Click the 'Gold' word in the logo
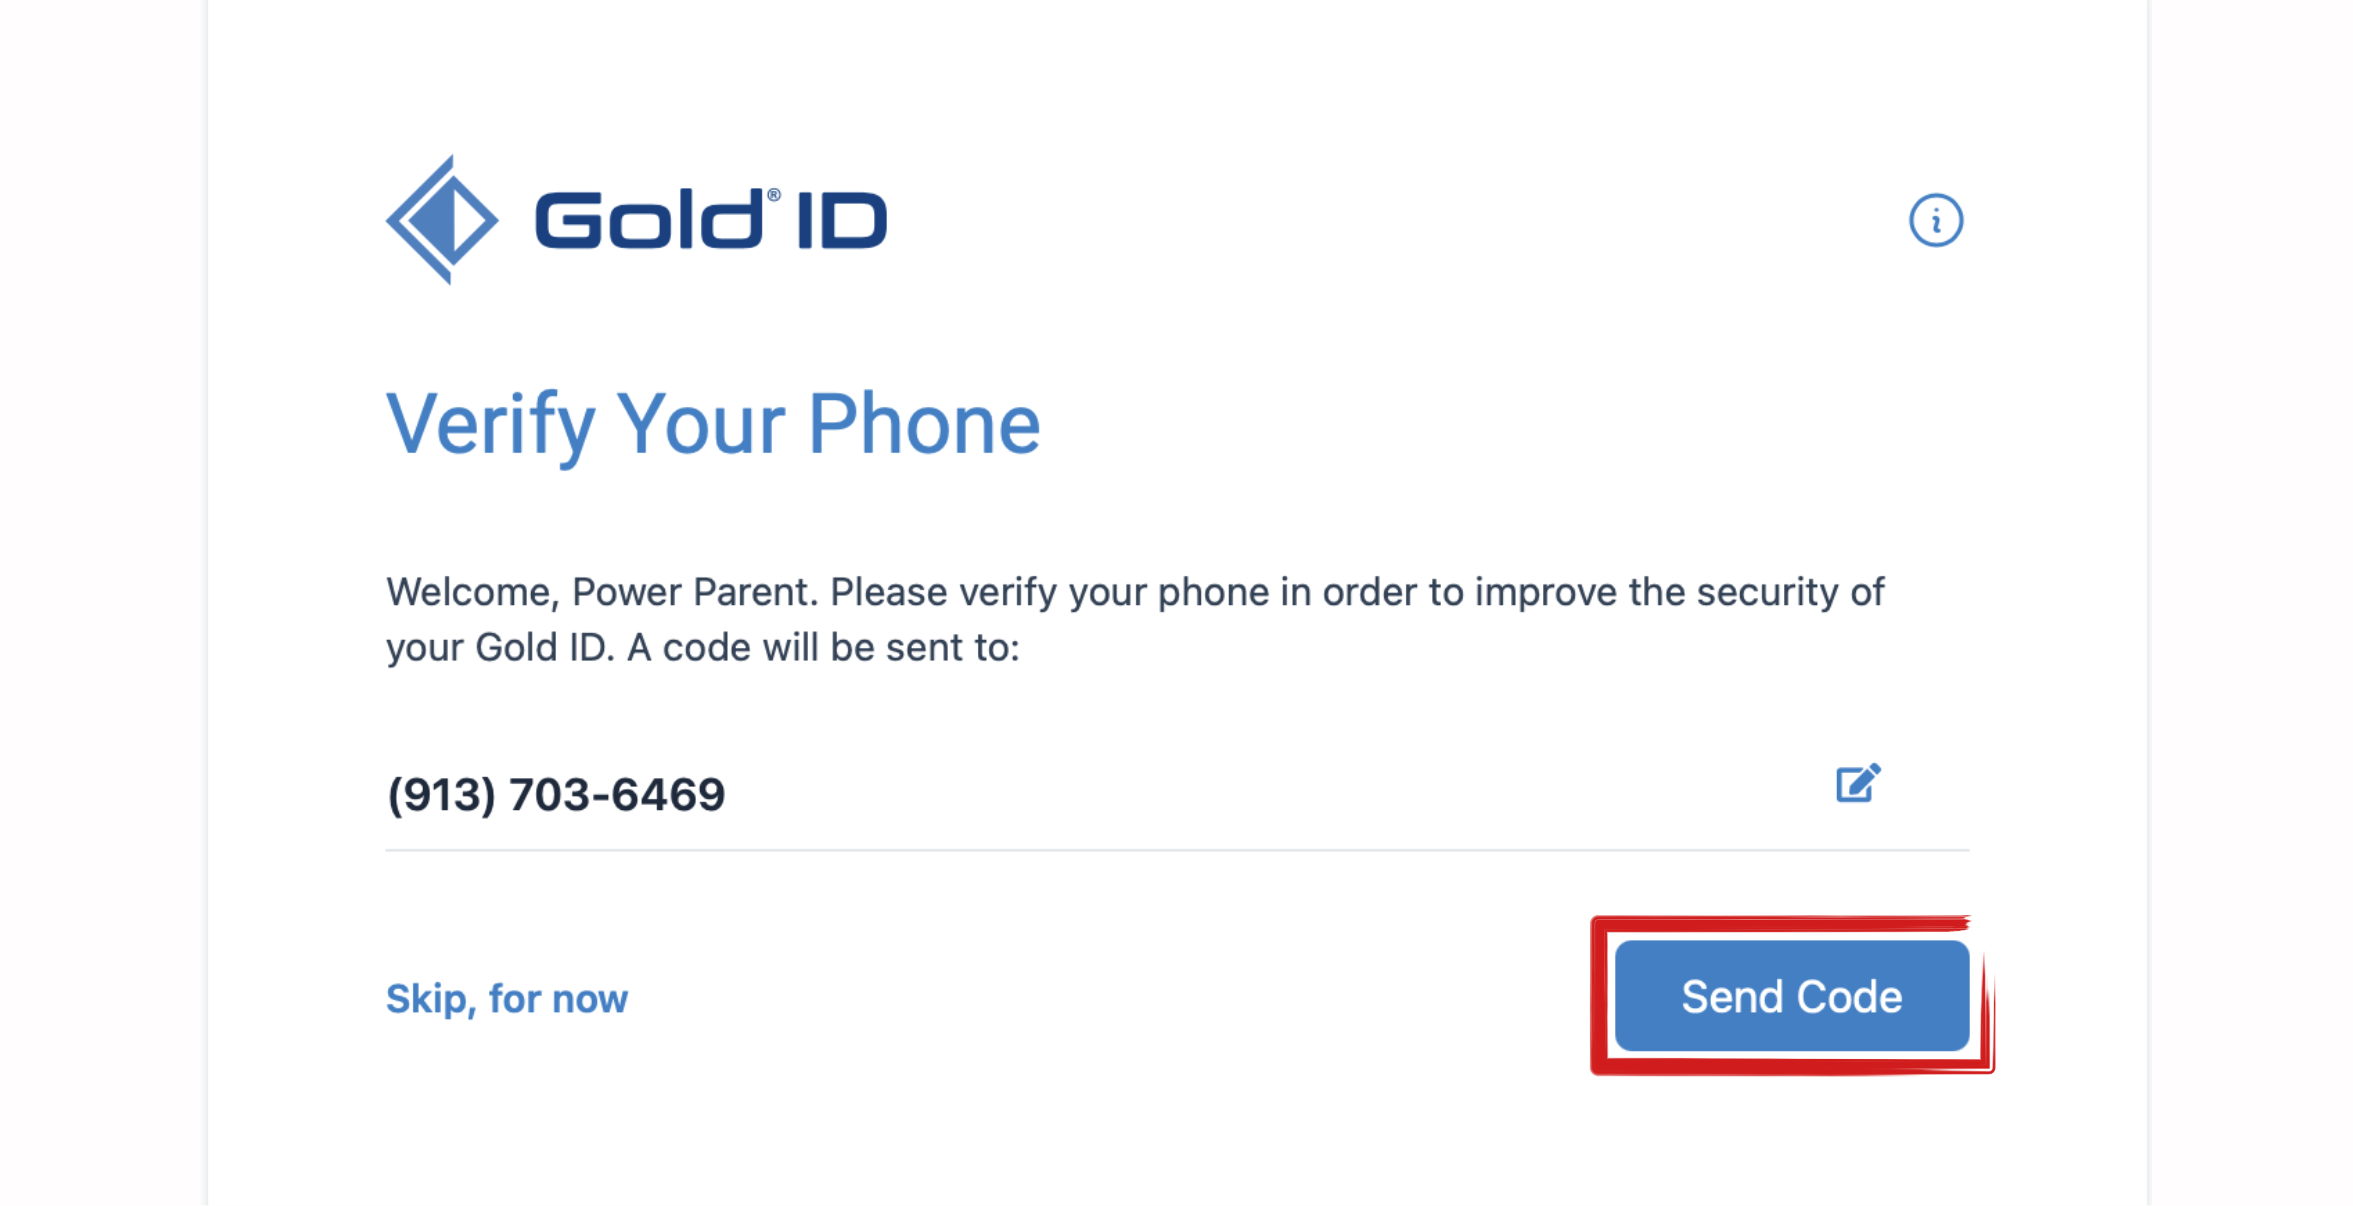2353x1206 pixels. 650,219
